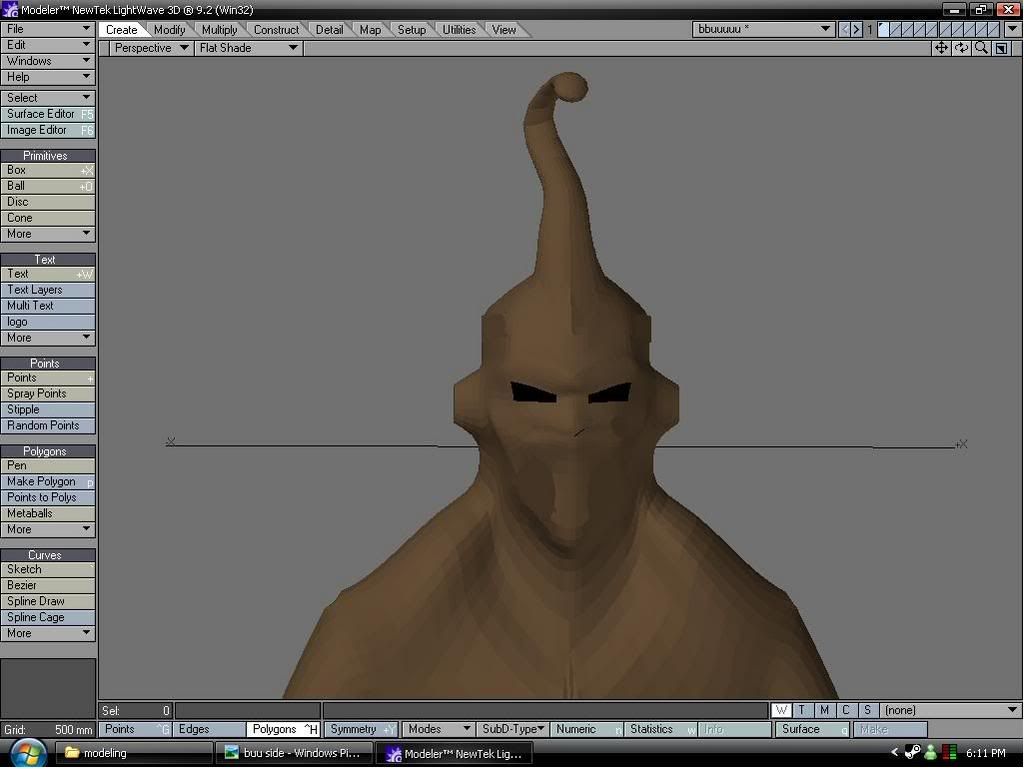Open the Help menu
The height and width of the screenshot is (769, 1024).
48,77
